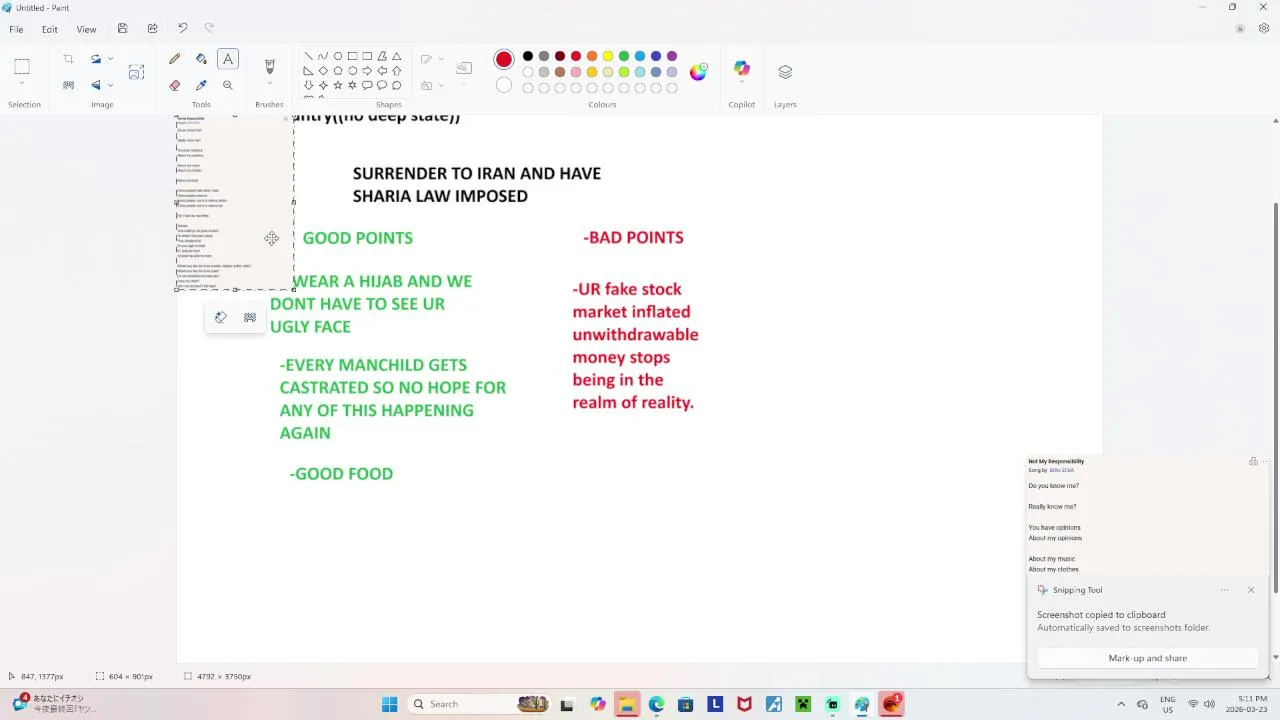Screen dimensions: 1280x720
Task: Click the generative erase icon on floating toolbar
Action: coord(221,318)
